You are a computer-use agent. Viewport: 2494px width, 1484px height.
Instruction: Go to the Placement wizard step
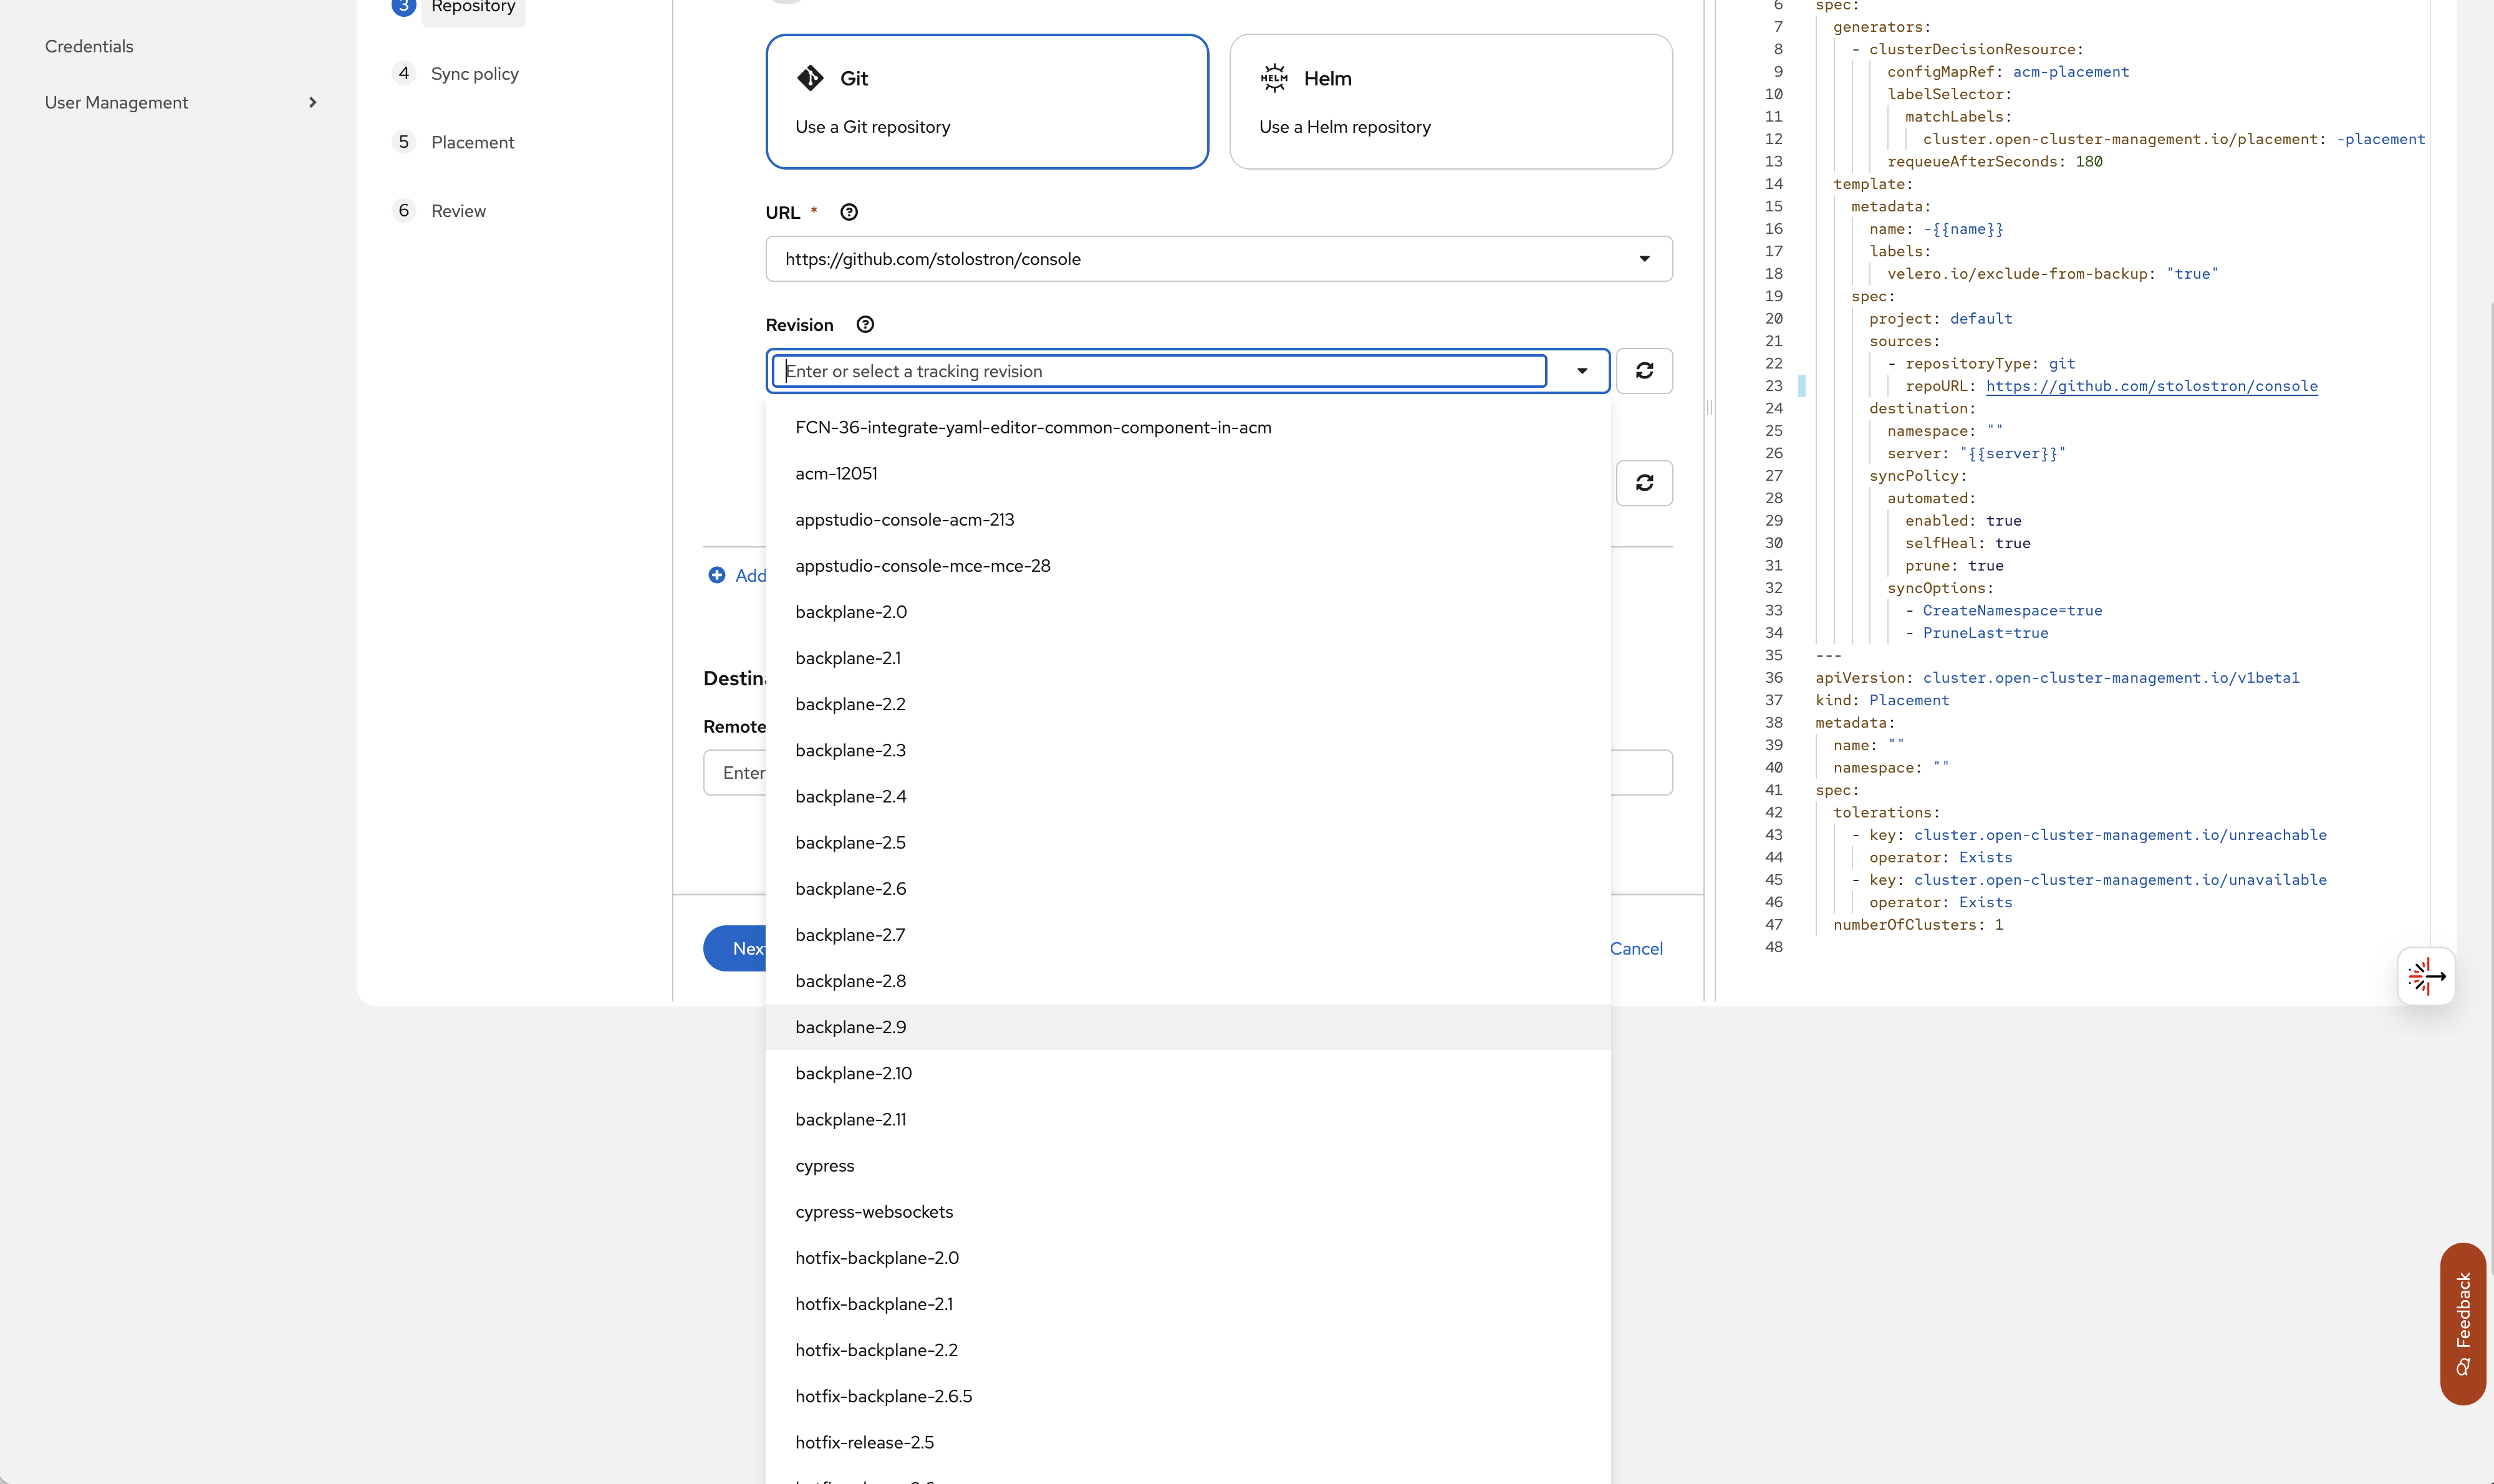(472, 142)
